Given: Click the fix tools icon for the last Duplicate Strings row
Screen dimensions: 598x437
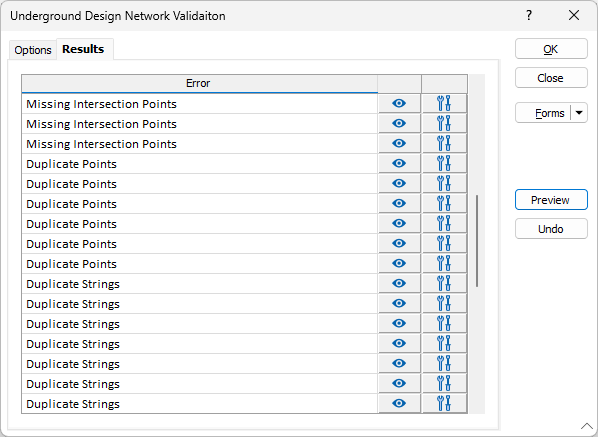Looking at the screenshot, I should [x=444, y=403].
